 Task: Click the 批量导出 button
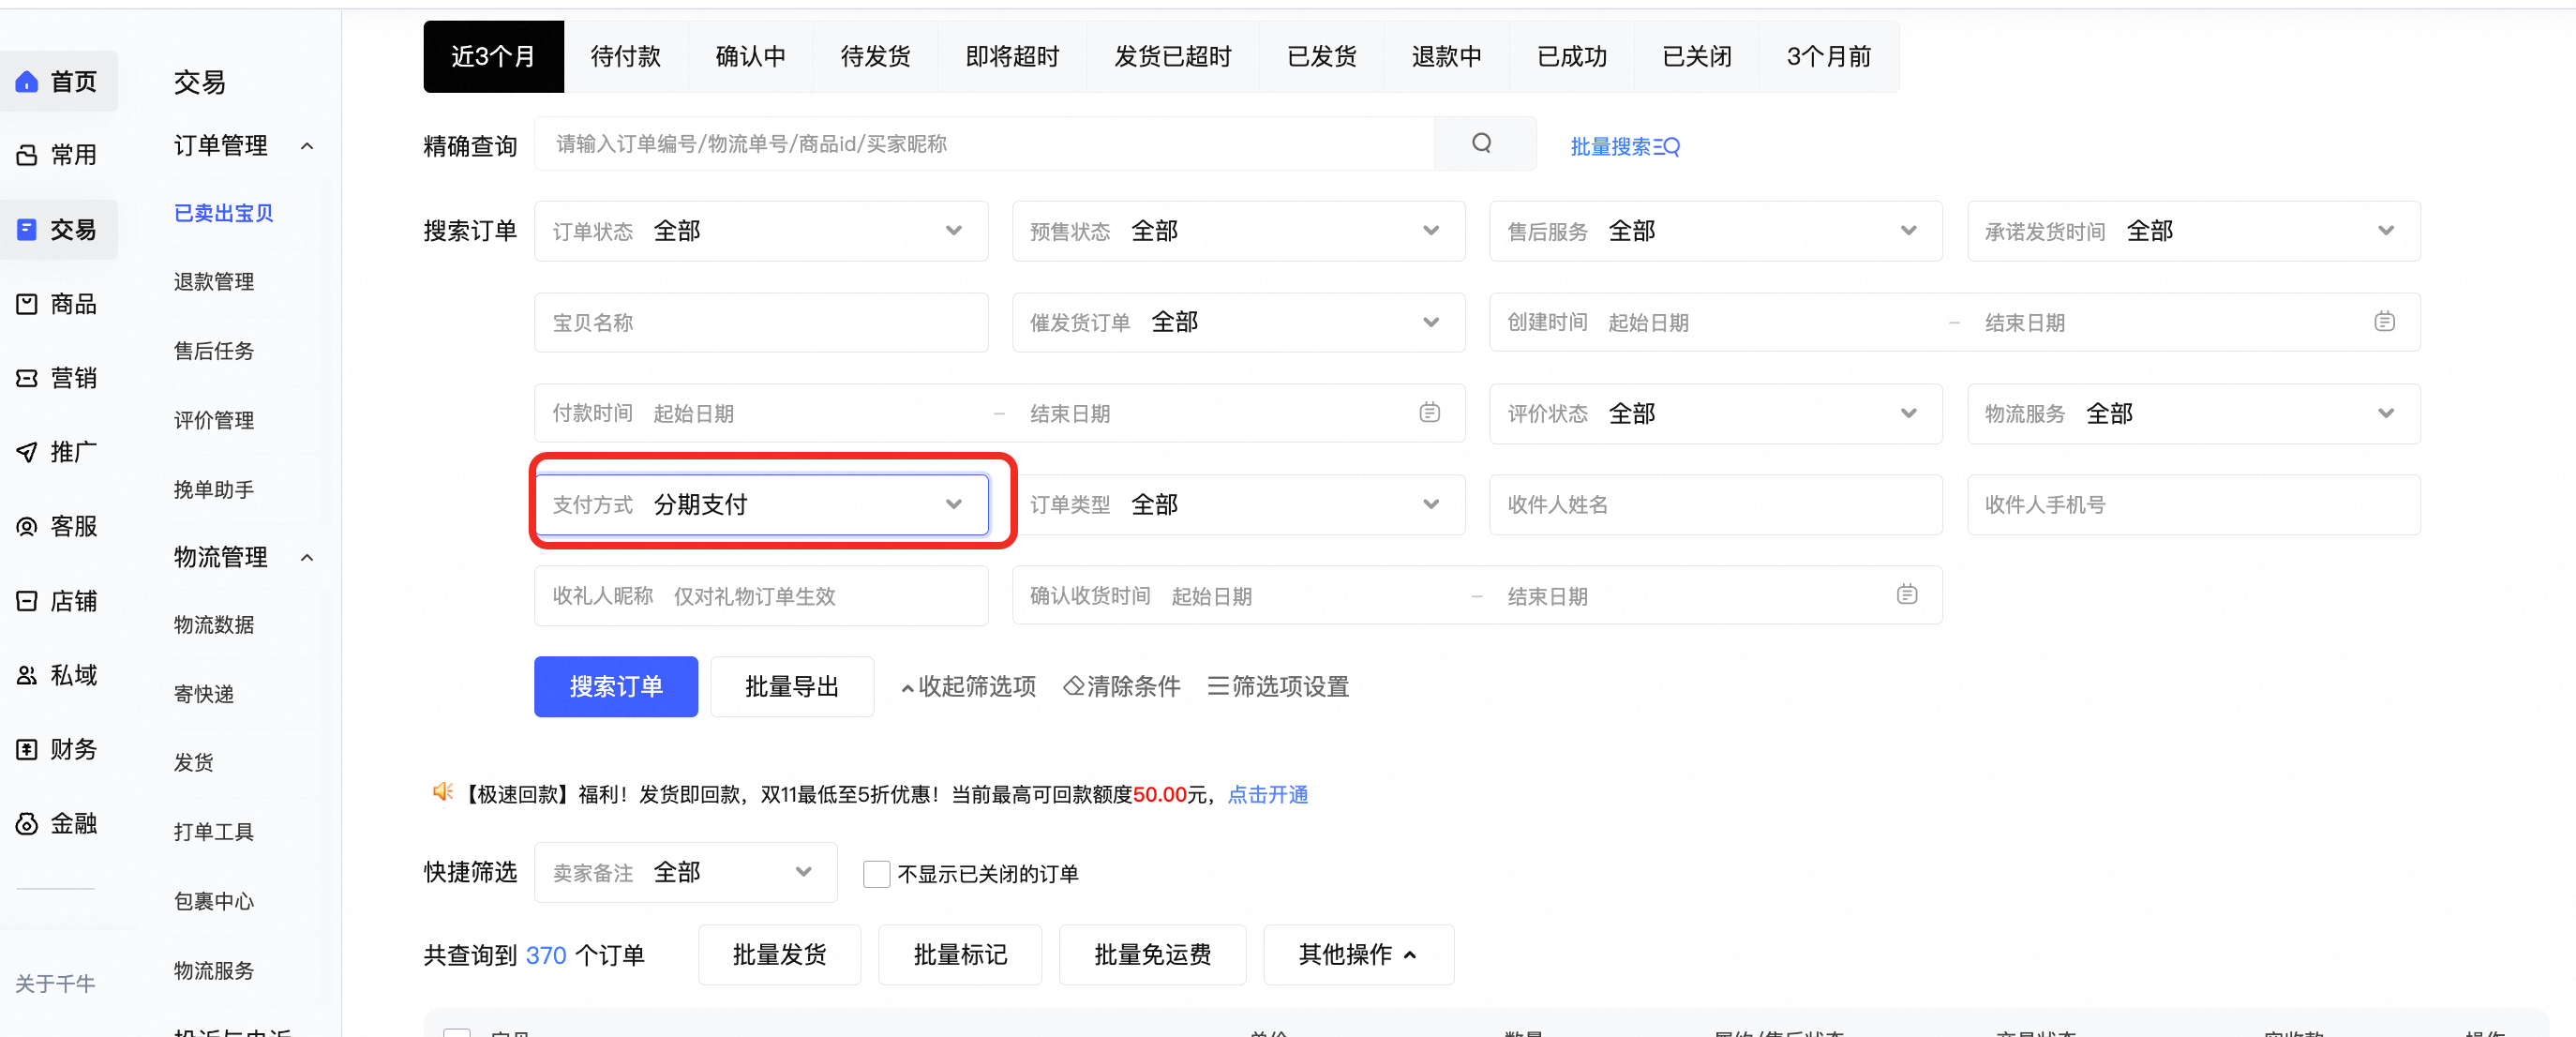792,687
